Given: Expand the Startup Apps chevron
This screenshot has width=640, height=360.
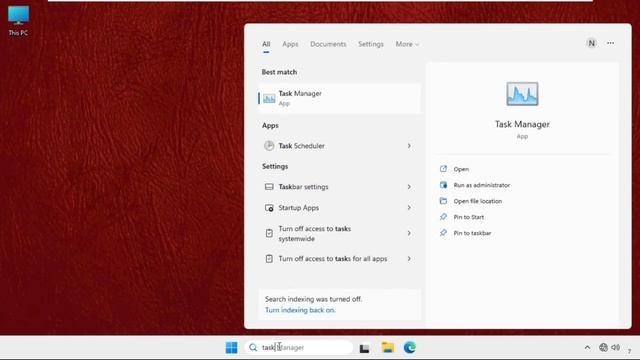Looking at the screenshot, I should [x=409, y=208].
